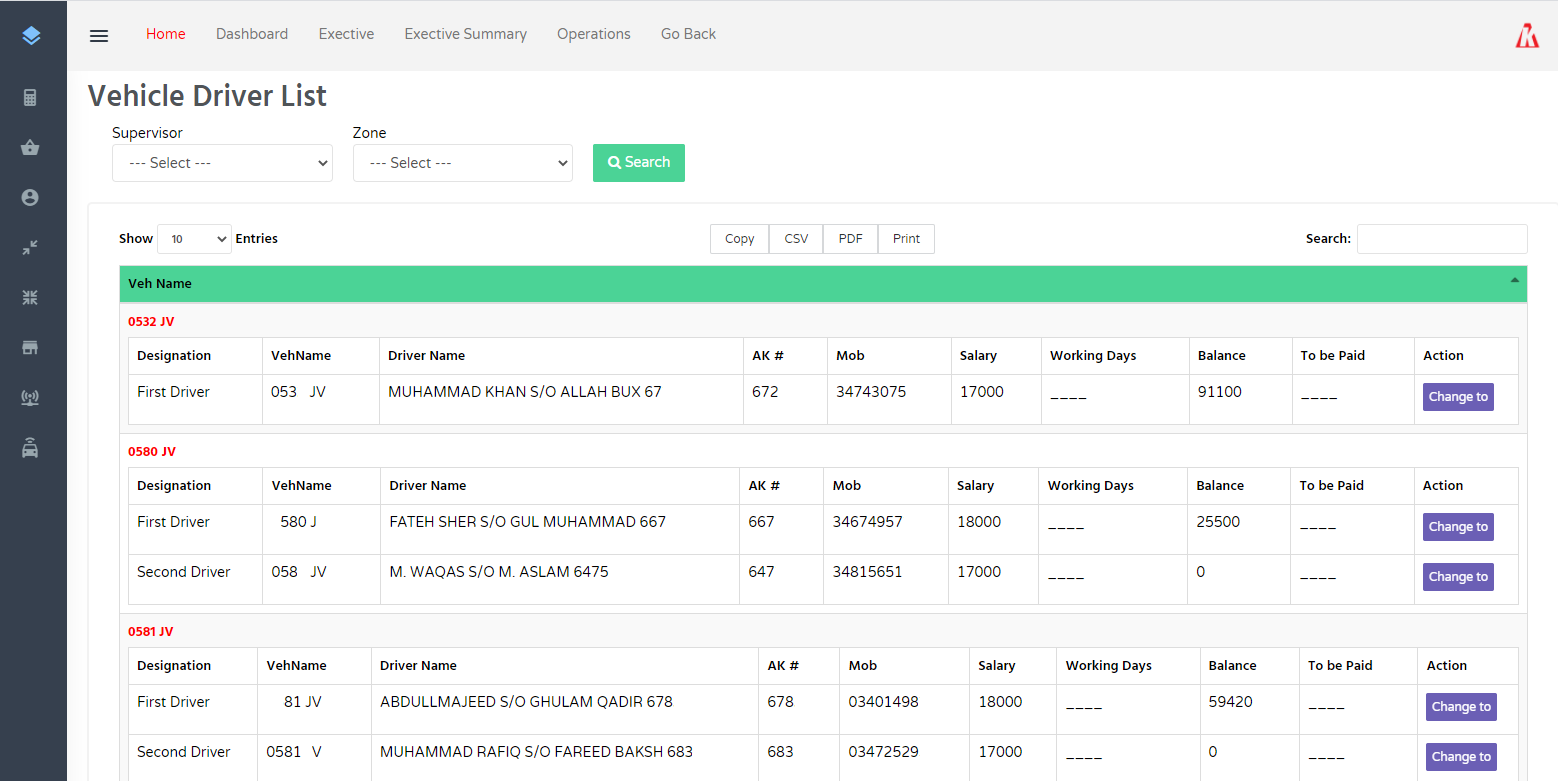The image size is (1558, 781).
Task: Open the broadcast antenna sidebar icon
Action: (30, 398)
